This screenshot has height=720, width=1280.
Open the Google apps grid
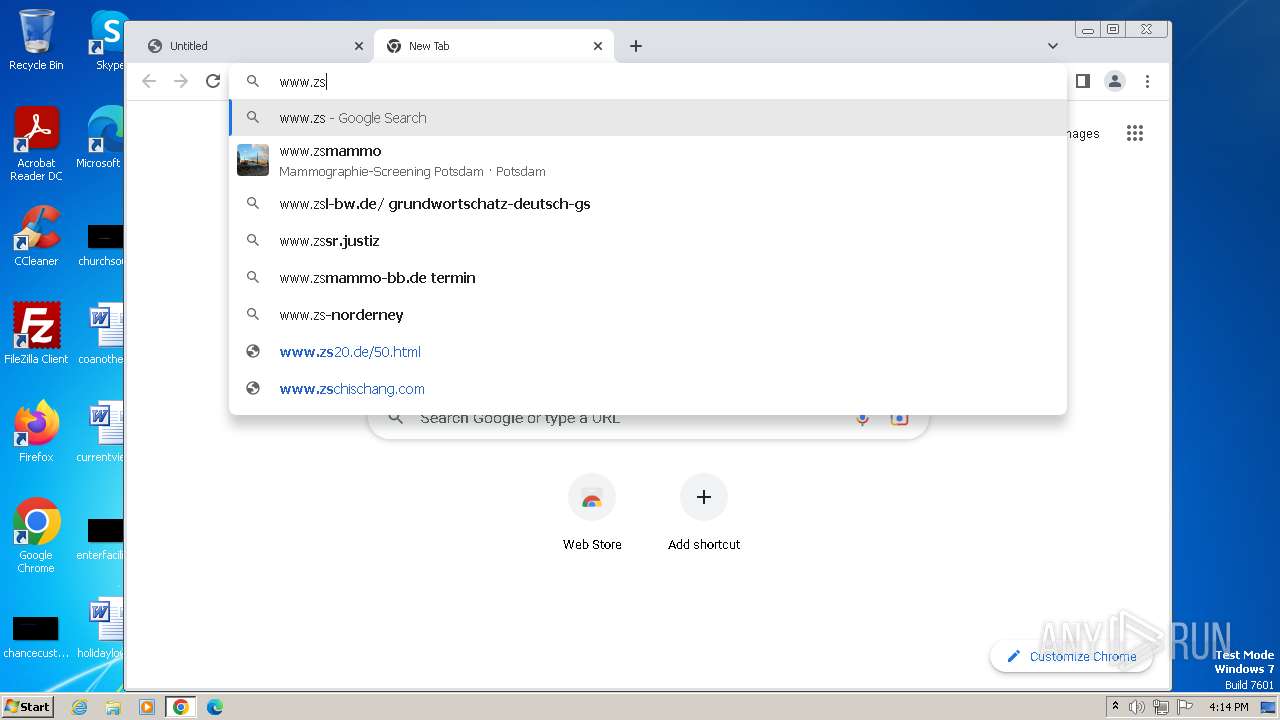coord(1134,133)
